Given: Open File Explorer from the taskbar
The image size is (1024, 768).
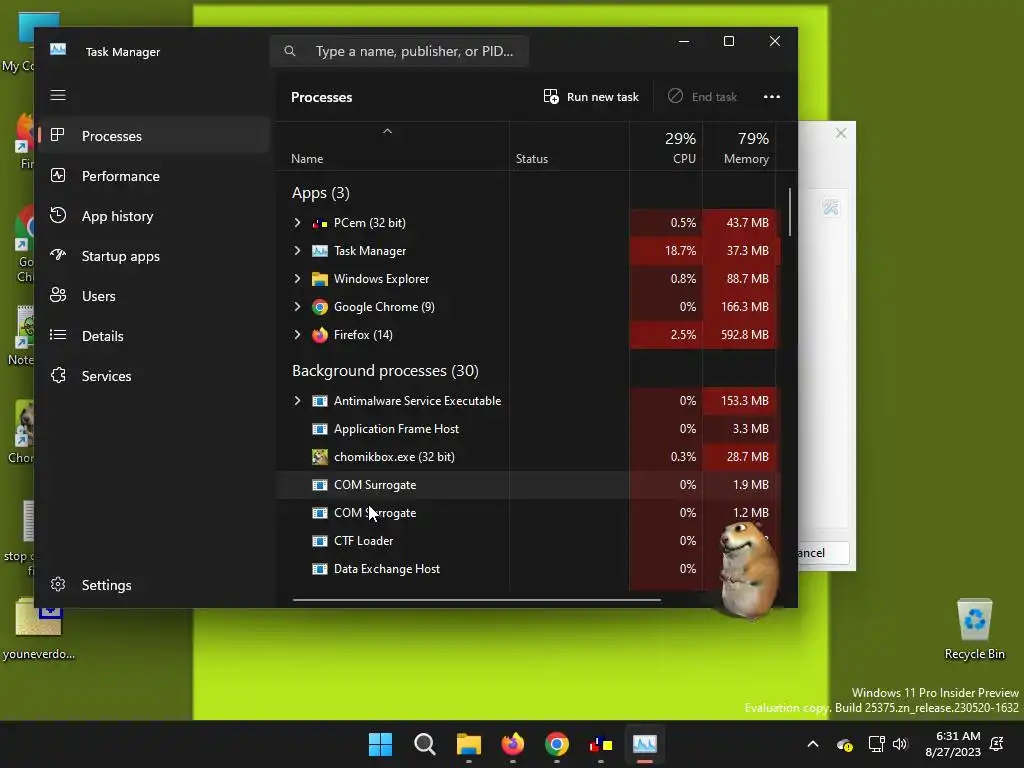Looking at the screenshot, I should [x=468, y=744].
